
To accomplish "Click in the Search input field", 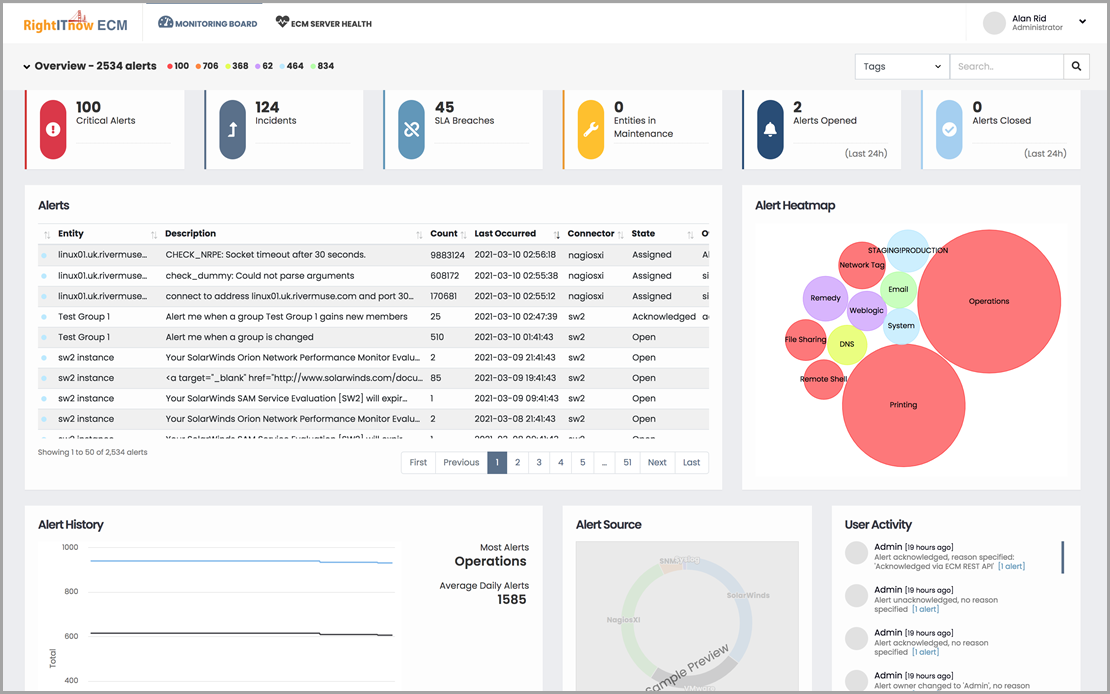I will coord(1006,67).
